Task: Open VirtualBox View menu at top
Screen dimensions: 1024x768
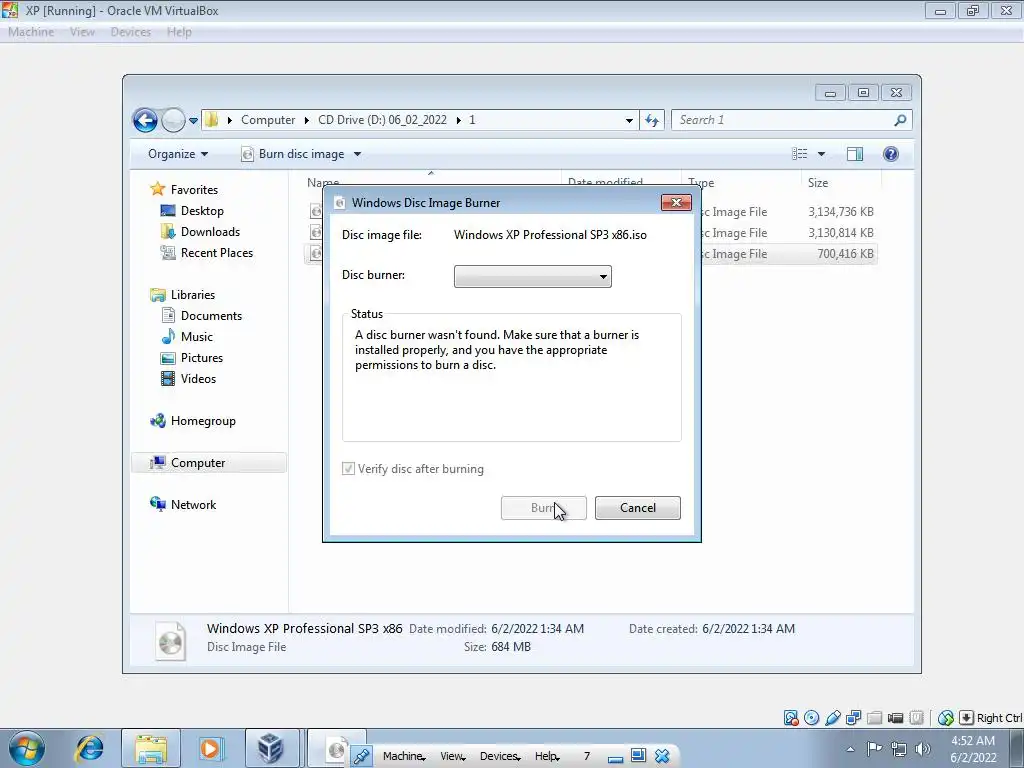Action: (x=82, y=32)
